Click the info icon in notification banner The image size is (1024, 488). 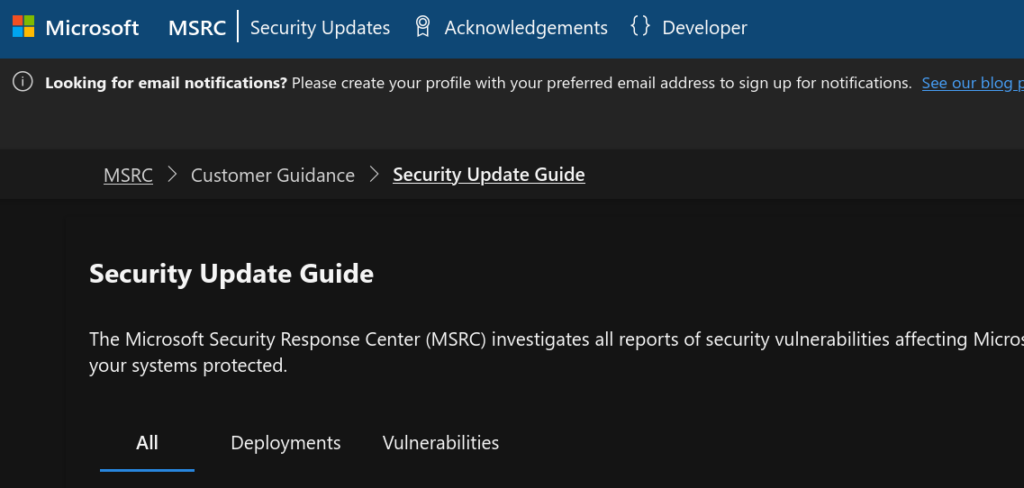(23, 82)
